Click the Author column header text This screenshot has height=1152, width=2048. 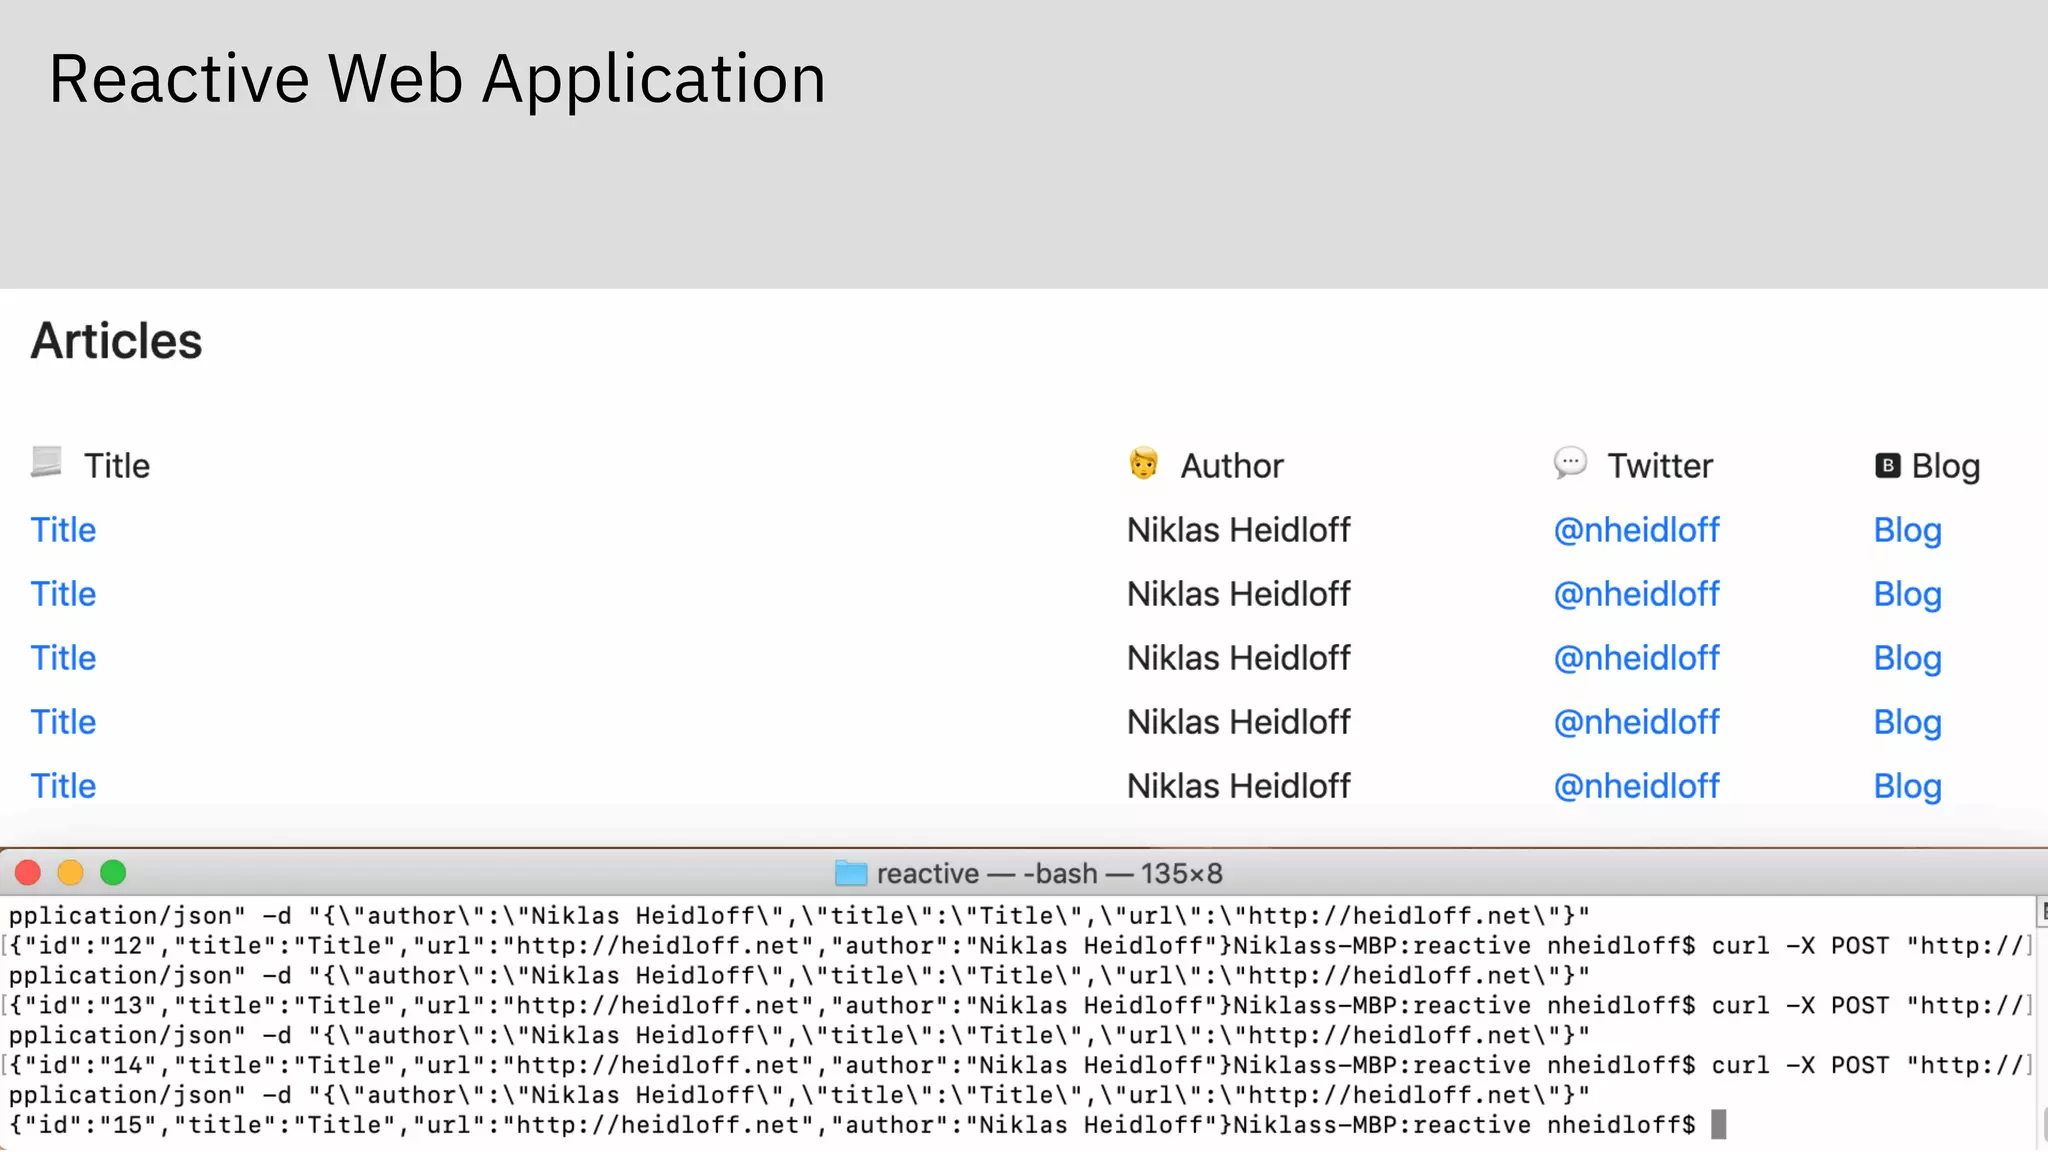1232,466
